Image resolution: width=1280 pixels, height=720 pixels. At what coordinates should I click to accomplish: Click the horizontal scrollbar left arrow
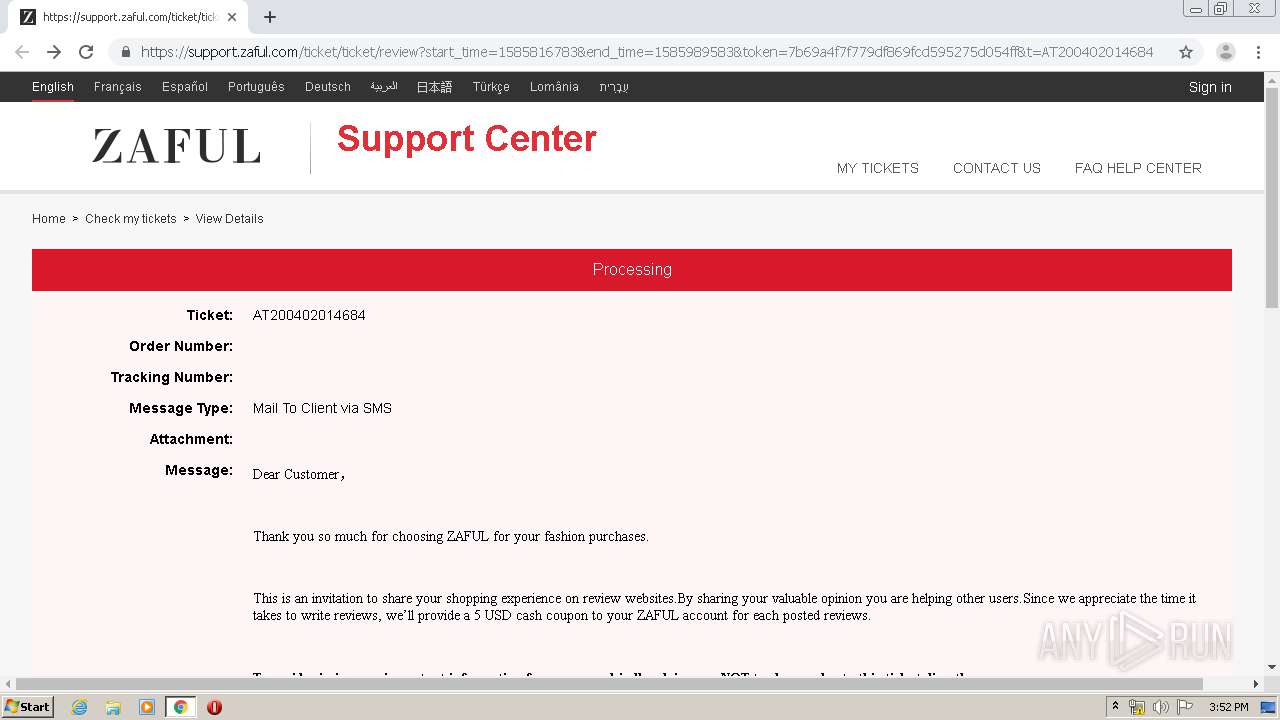(x=8, y=684)
